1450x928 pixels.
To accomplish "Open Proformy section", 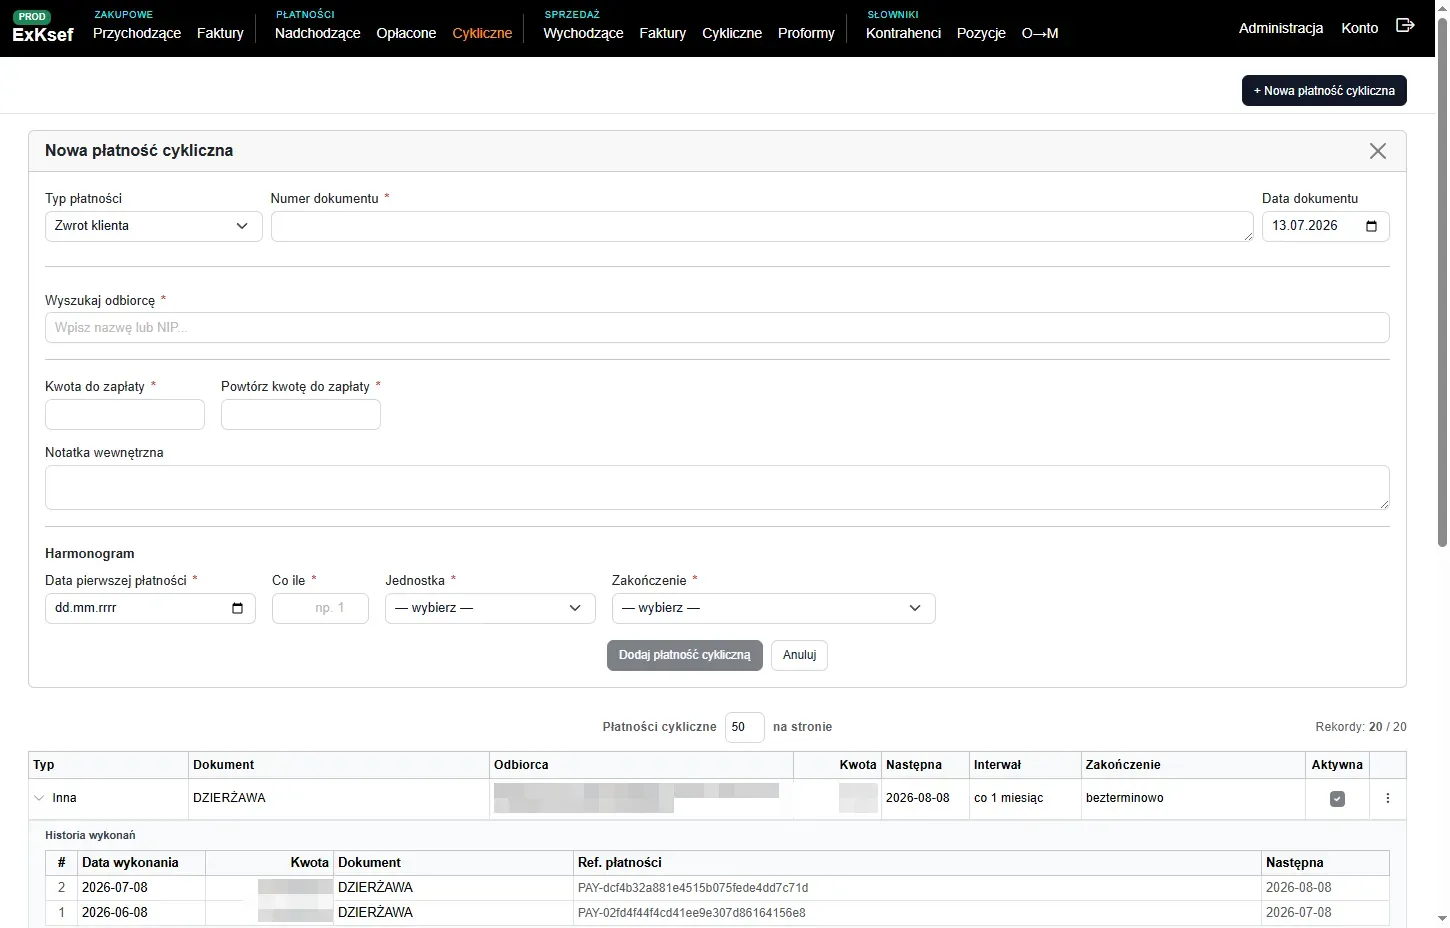I will (806, 33).
